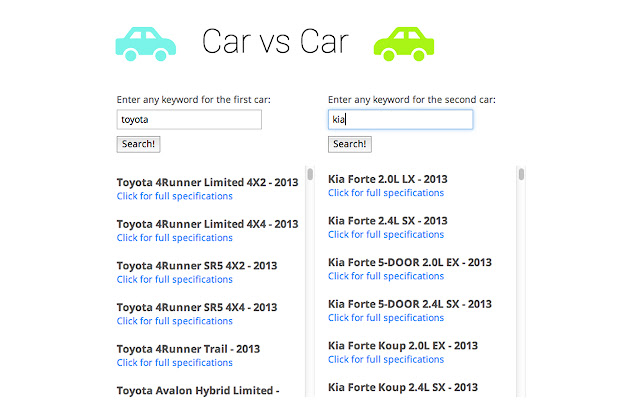
Task: Click the Car vs Car title
Action: pos(275,42)
